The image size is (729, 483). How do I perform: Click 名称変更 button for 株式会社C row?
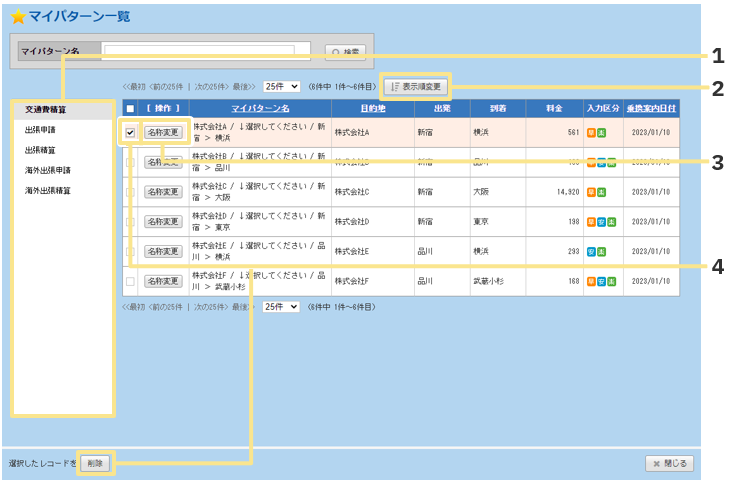pos(163,192)
